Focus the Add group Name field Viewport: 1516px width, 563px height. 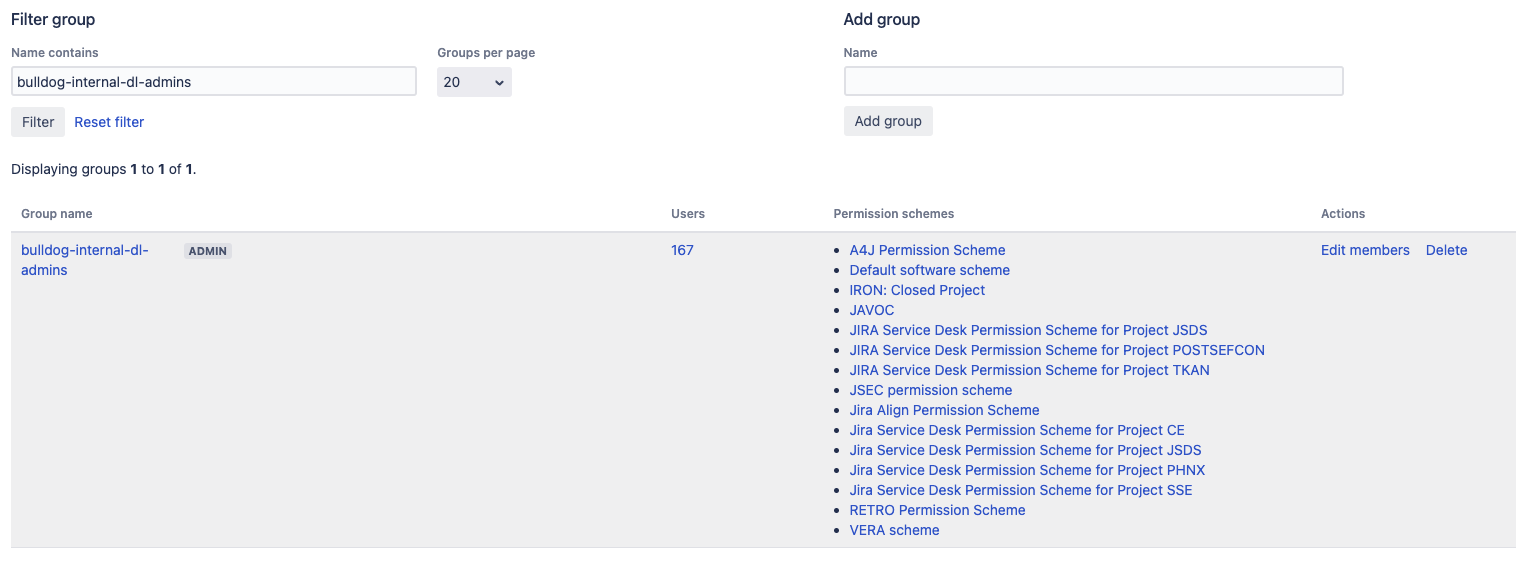1093,82
